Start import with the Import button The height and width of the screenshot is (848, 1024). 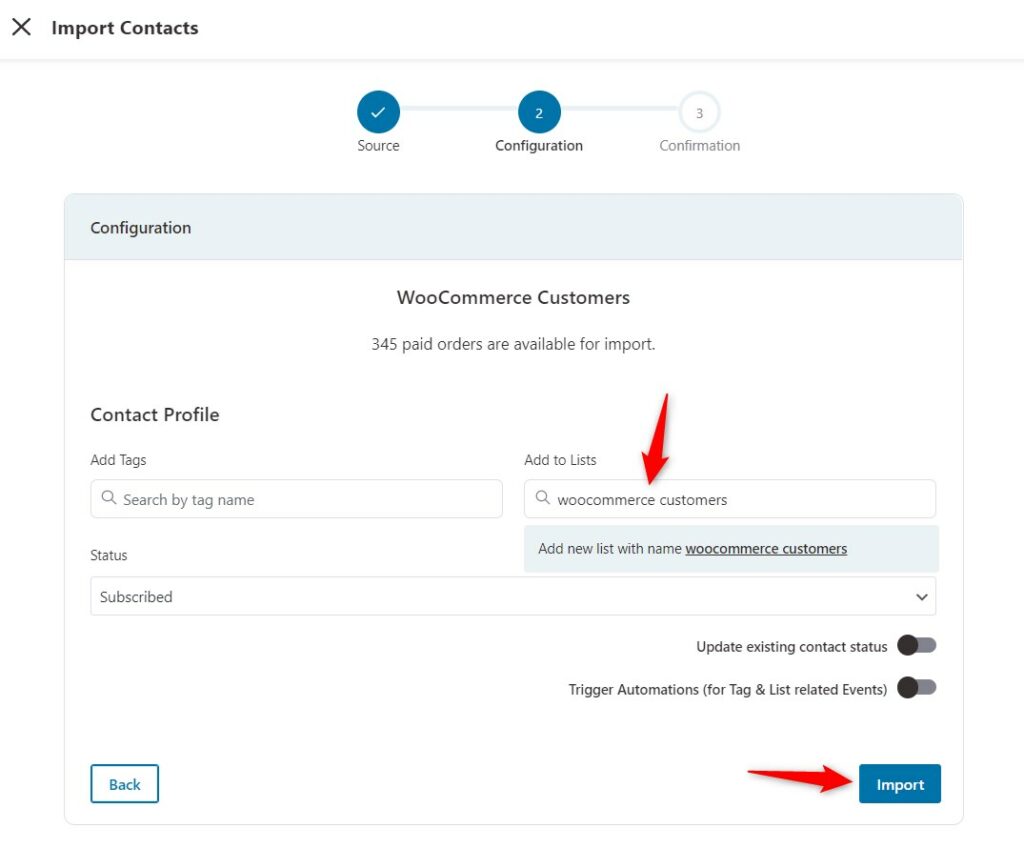click(899, 784)
